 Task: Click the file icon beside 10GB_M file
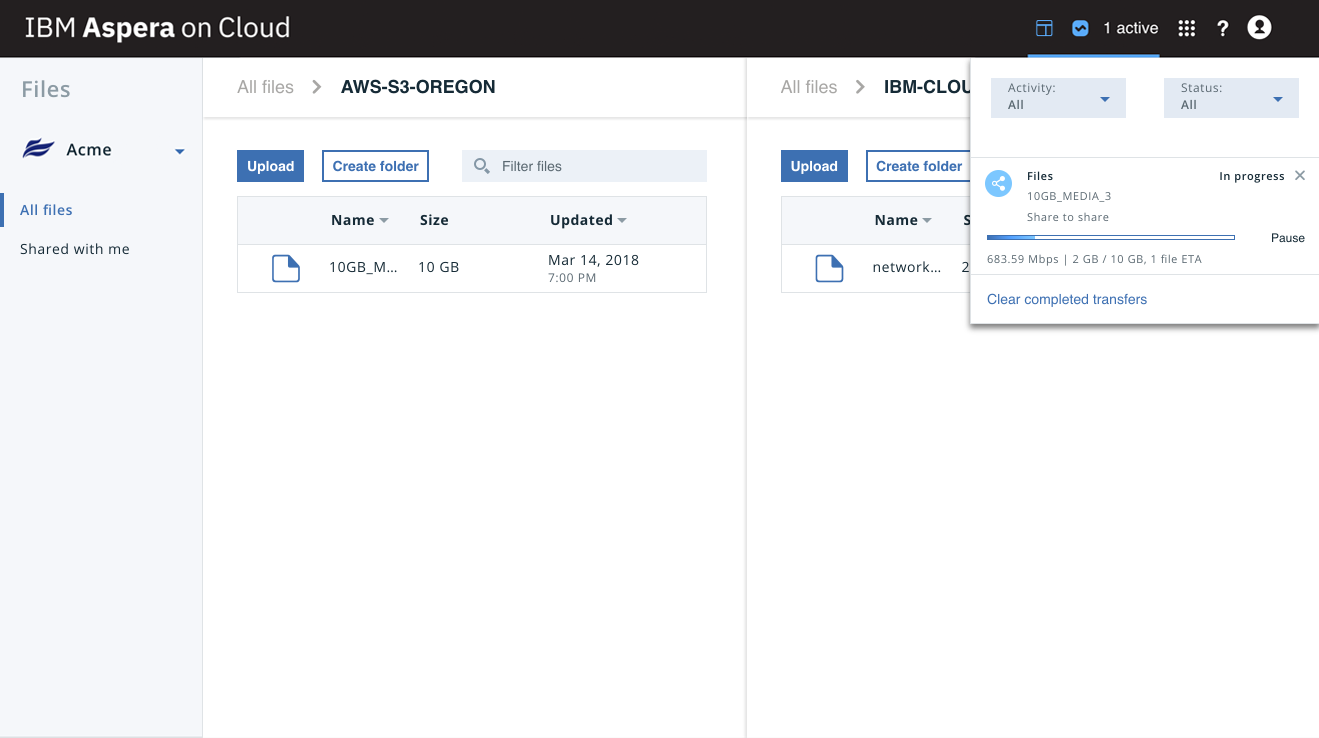point(286,268)
